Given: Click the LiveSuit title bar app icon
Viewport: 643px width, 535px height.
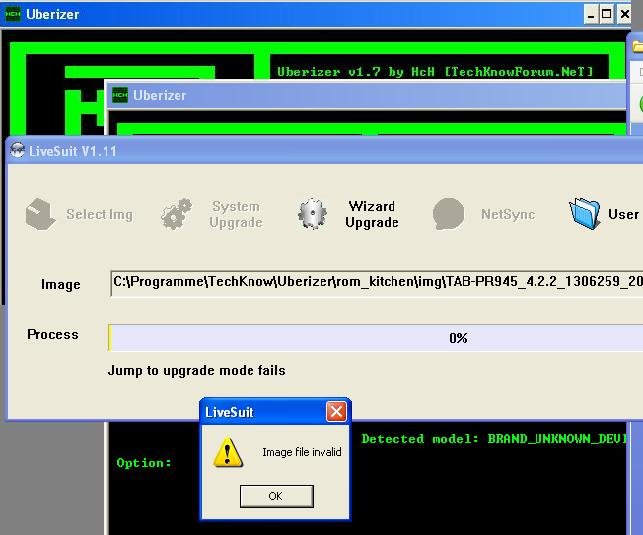Looking at the screenshot, I should click(18, 150).
